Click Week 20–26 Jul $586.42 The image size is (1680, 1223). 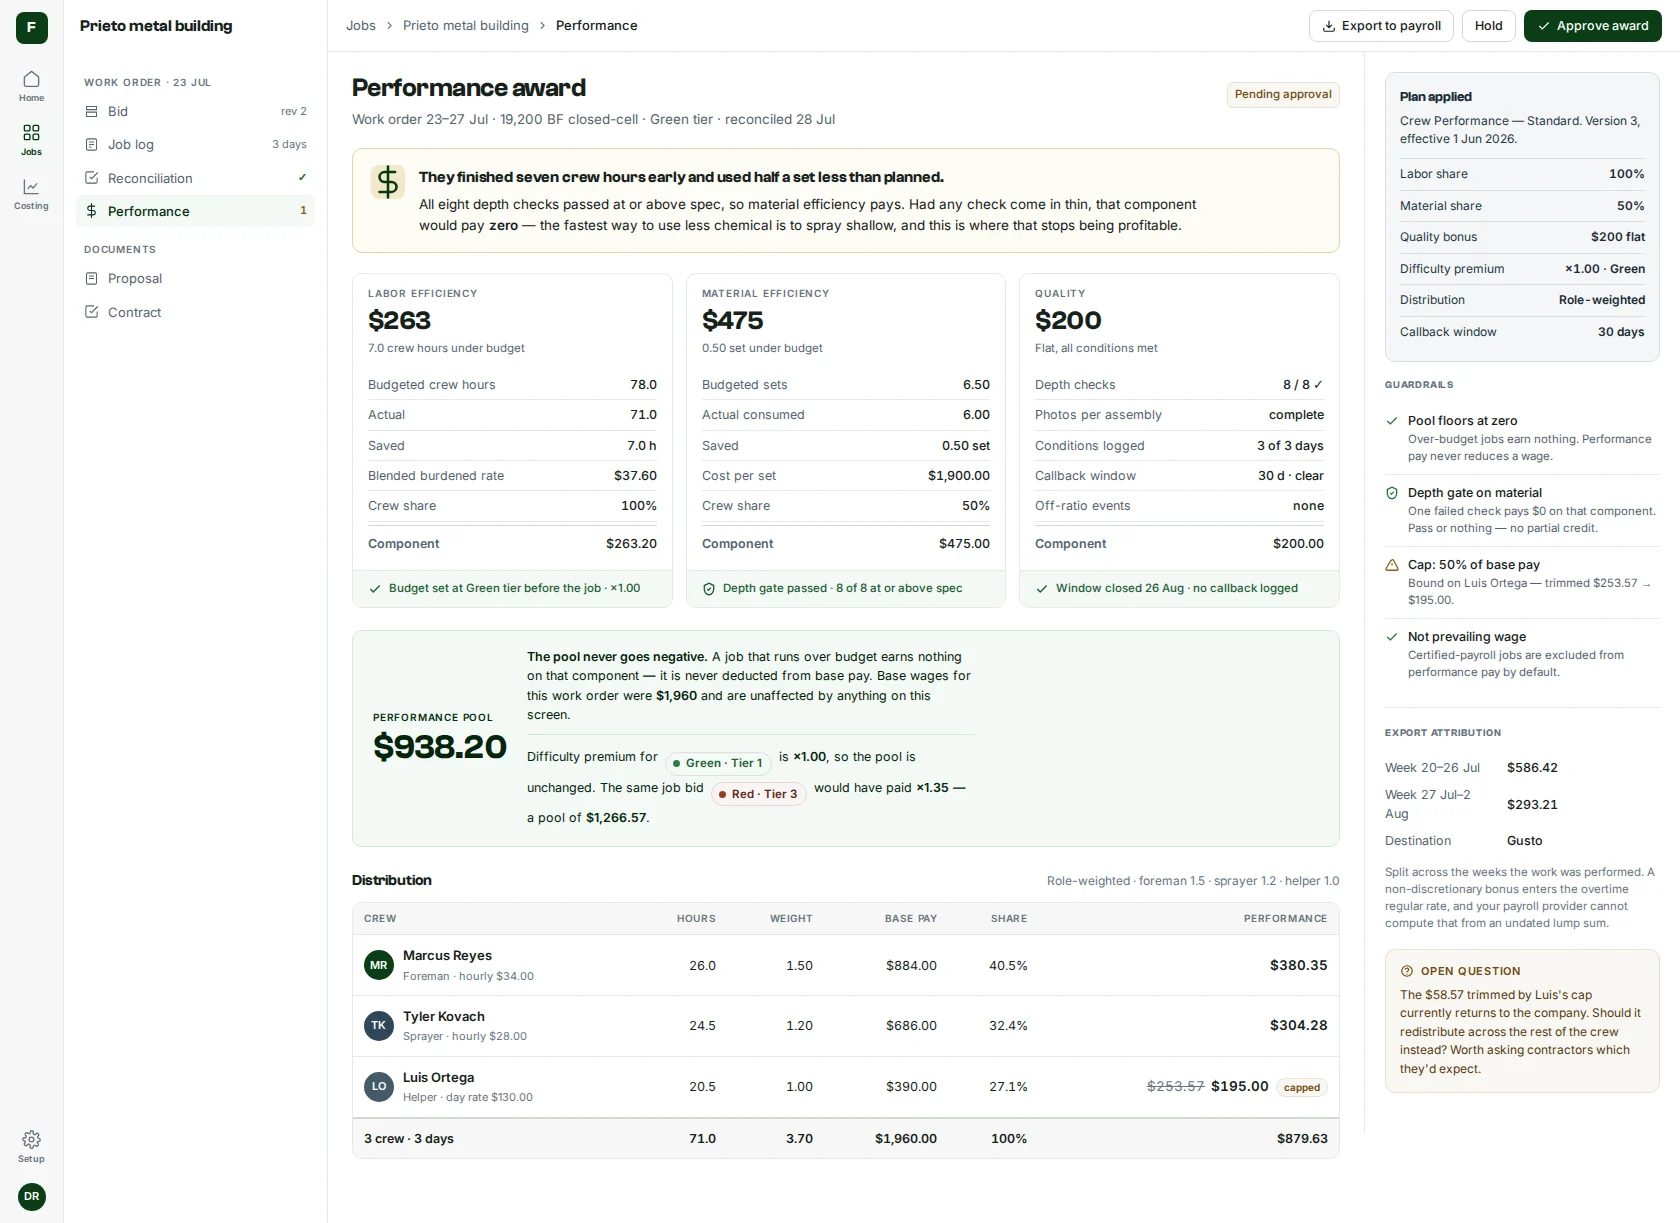coord(1532,768)
